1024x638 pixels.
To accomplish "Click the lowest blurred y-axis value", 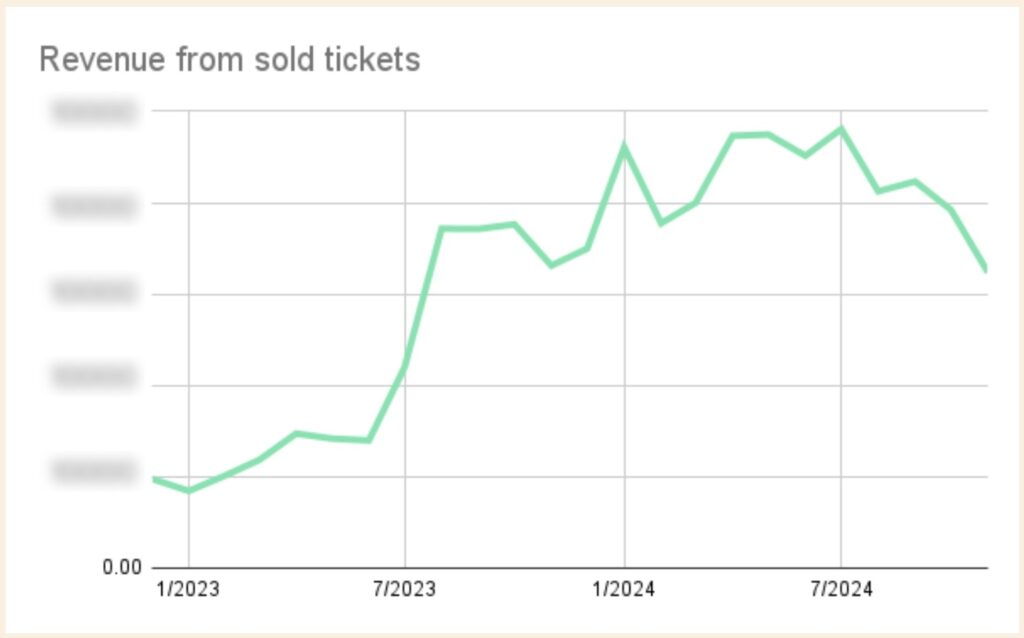I will [x=93, y=473].
